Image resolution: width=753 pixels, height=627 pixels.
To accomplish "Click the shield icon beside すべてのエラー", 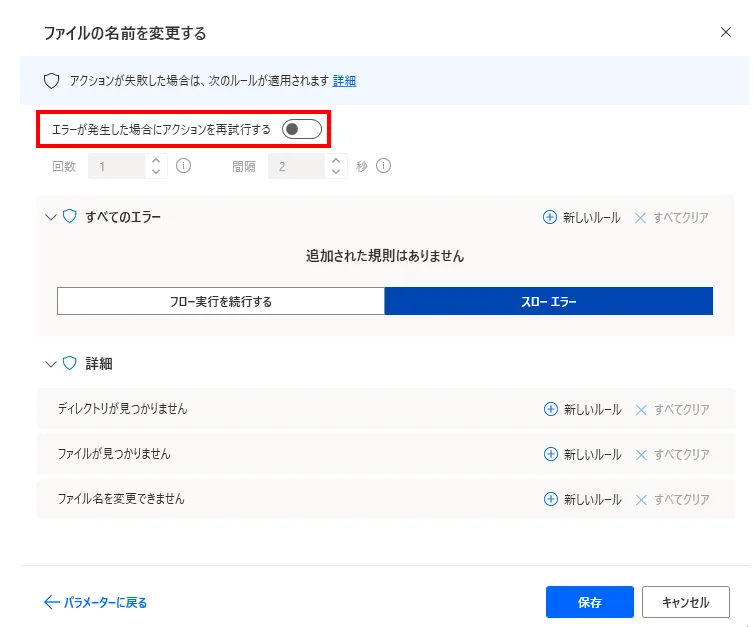I will [70, 216].
